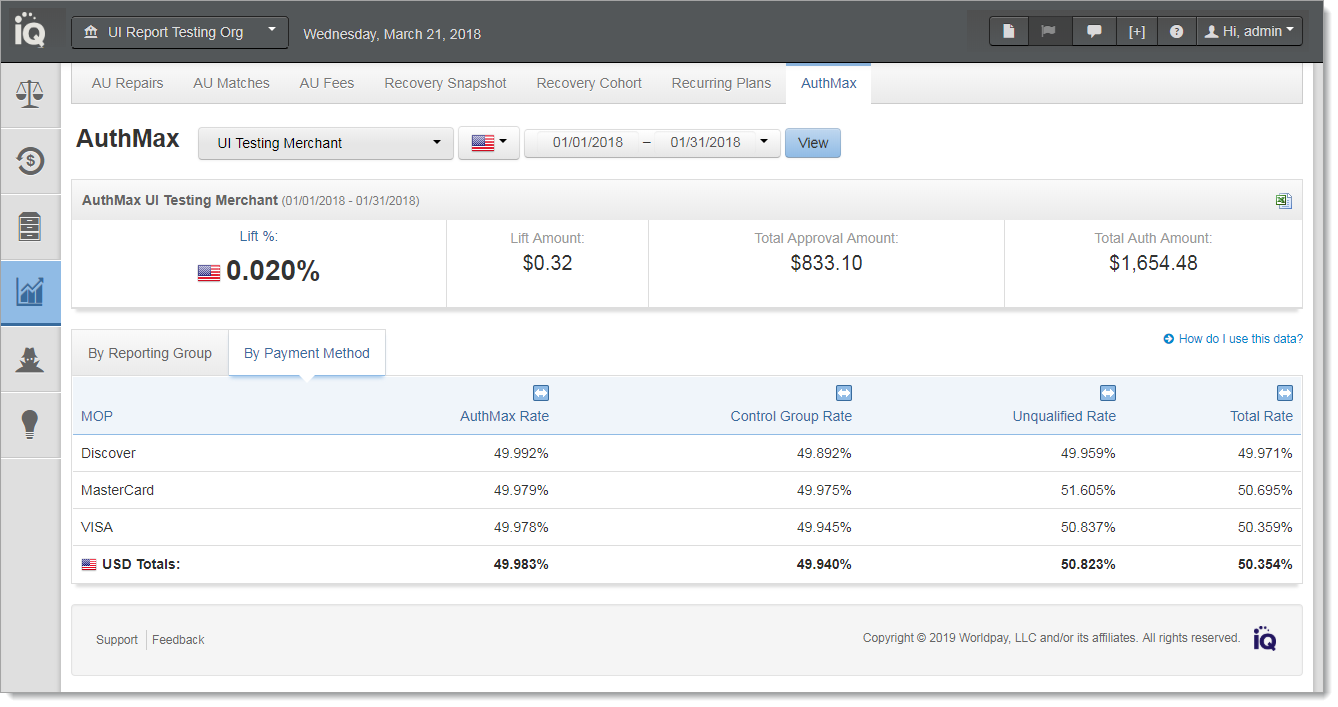Viewport: 1338px width, 707px height.
Task: Click the View button
Action: click(812, 143)
